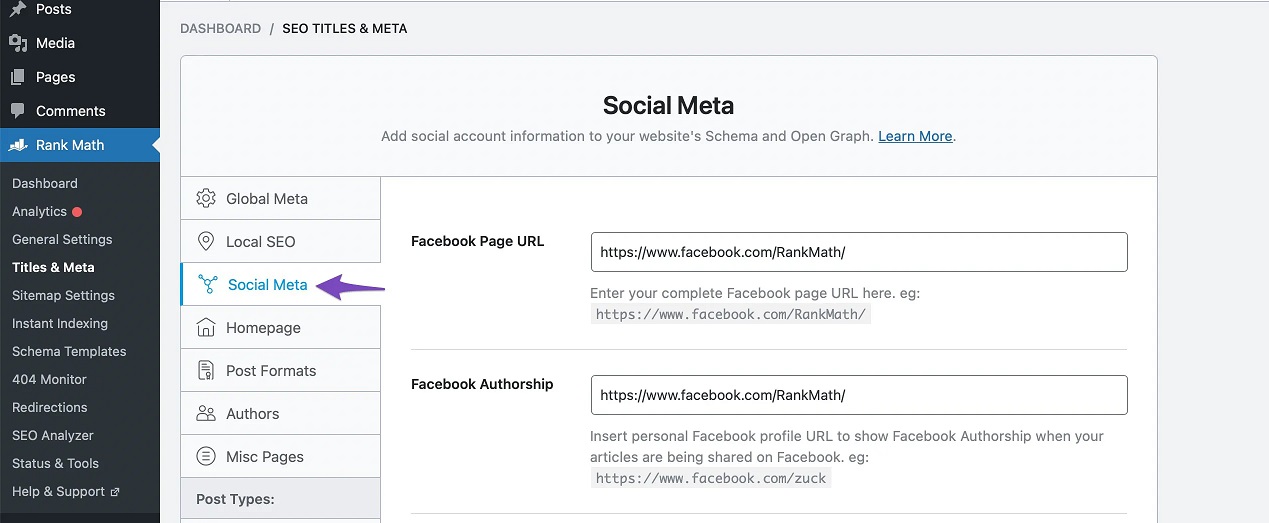Click the Pages icon in the sidebar

click(18, 77)
